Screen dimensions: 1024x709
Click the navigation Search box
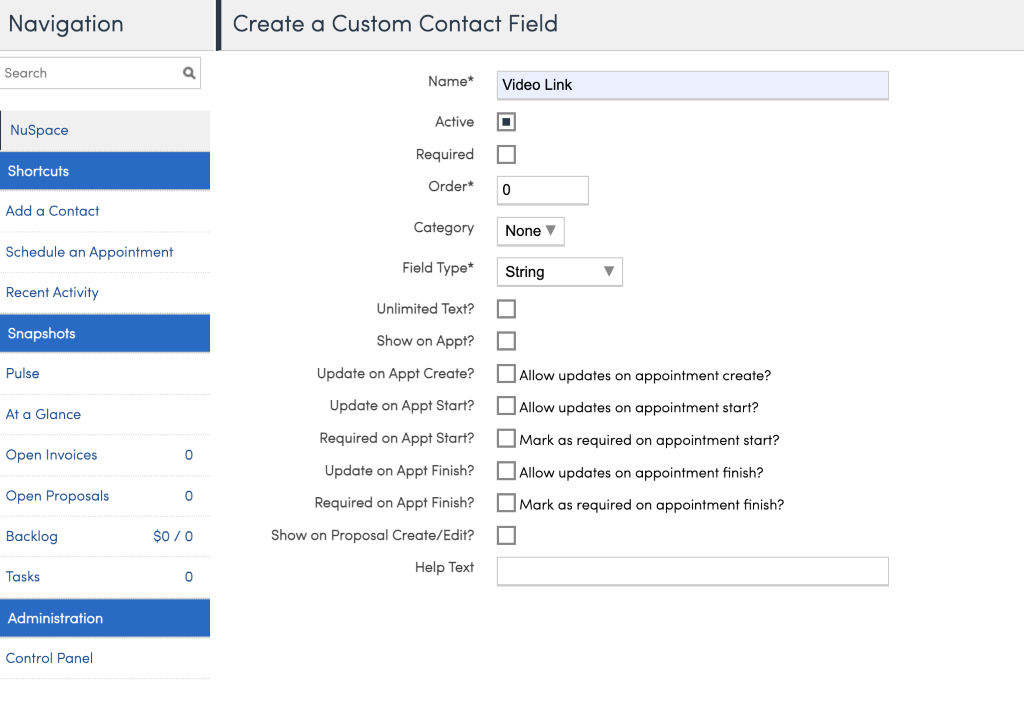pos(90,73)
